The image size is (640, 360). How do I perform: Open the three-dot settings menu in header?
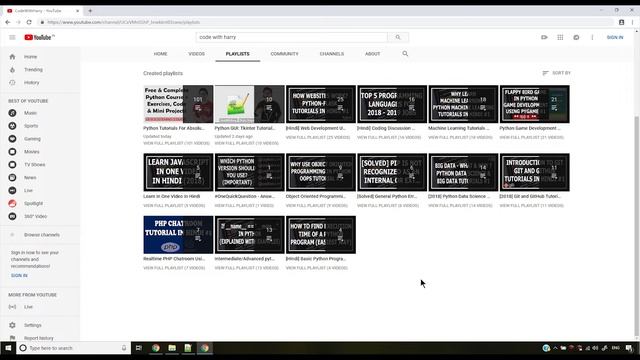click(x=592, y=37)
